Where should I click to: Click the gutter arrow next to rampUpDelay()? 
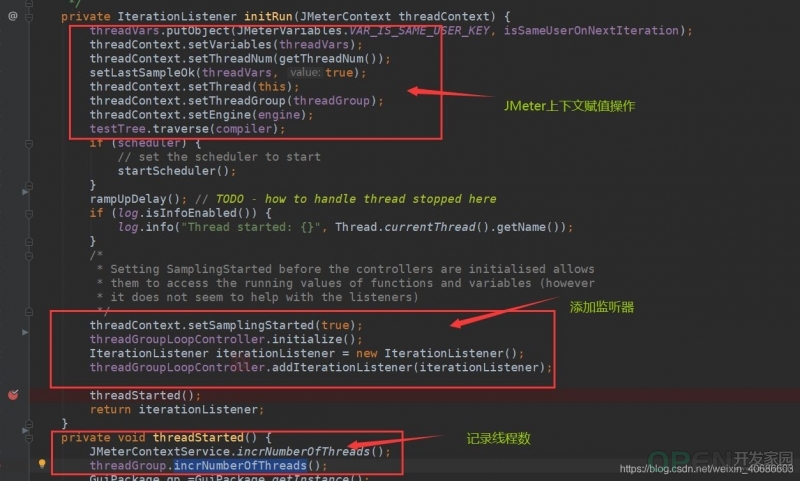click(25, 192)
